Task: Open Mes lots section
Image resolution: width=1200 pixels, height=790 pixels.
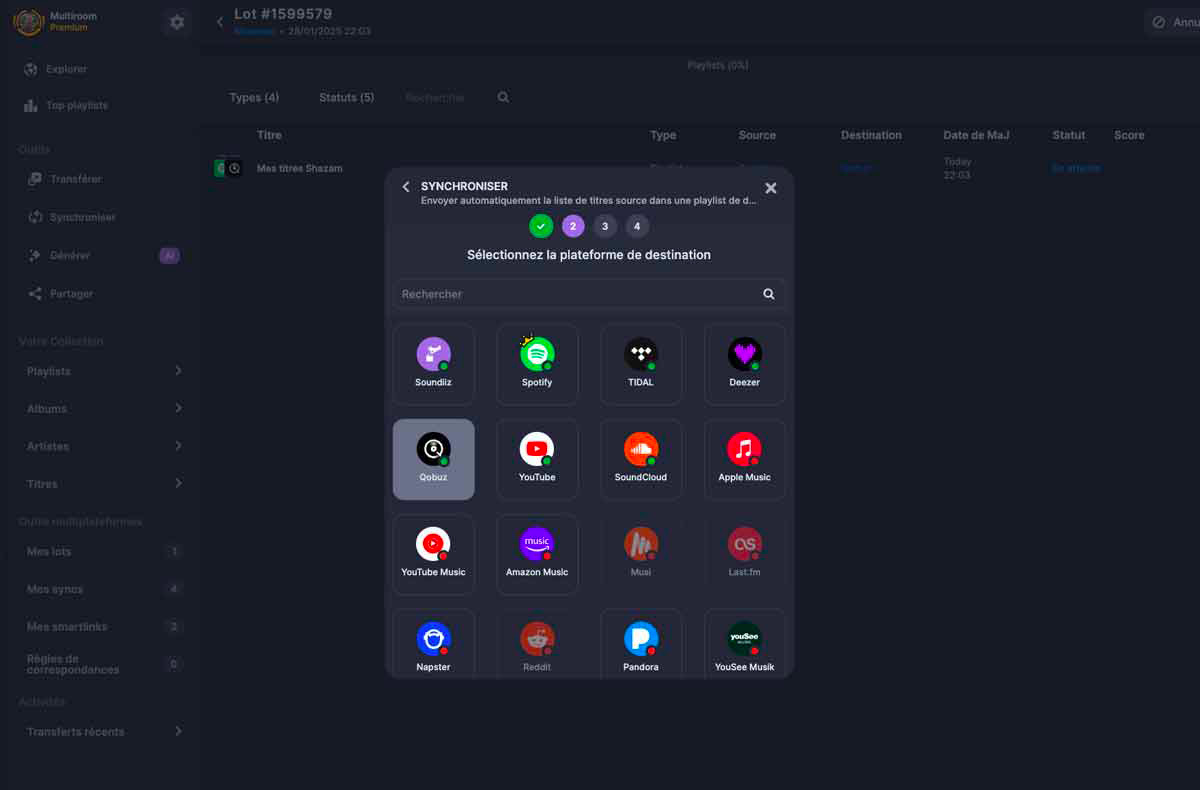Action: coord(104,551)
